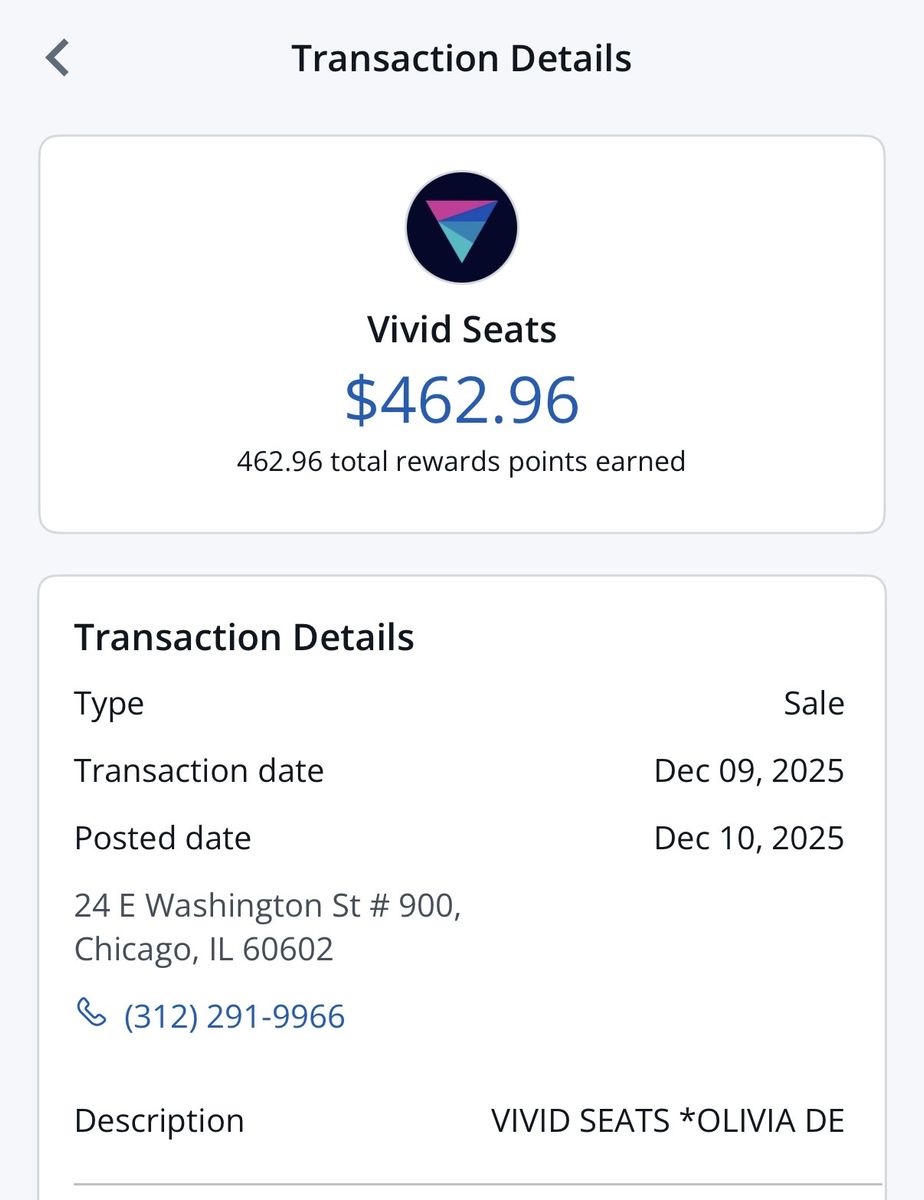This screenshot has height=1200, width=924.
Task: Tap the Vivid Seats merchant name
Action: [x=462, y=329]
